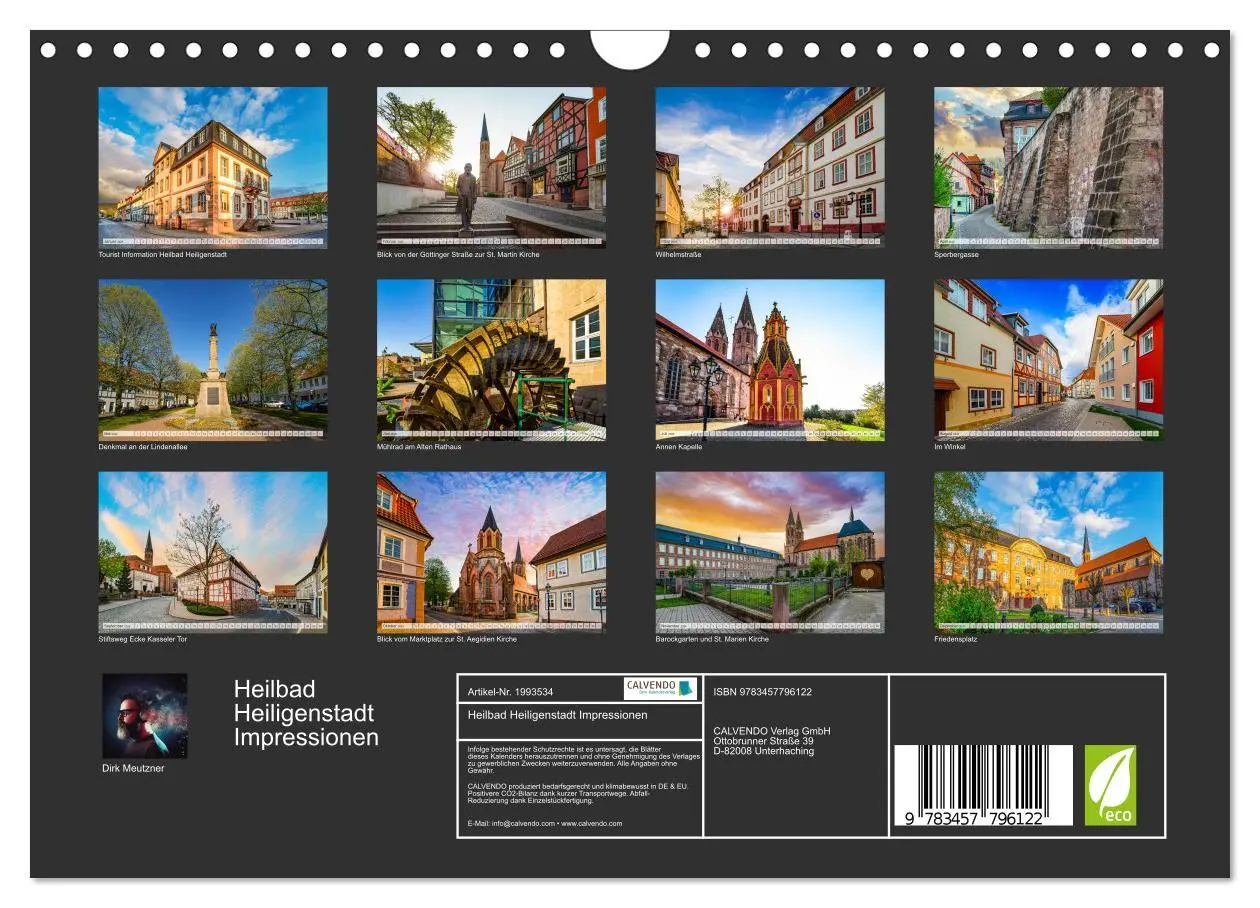Image resolution: width=1260 pixels, height=908 pixels.
Task: Click the name 'Dirk Meutzner'
Action: point(133,768)
